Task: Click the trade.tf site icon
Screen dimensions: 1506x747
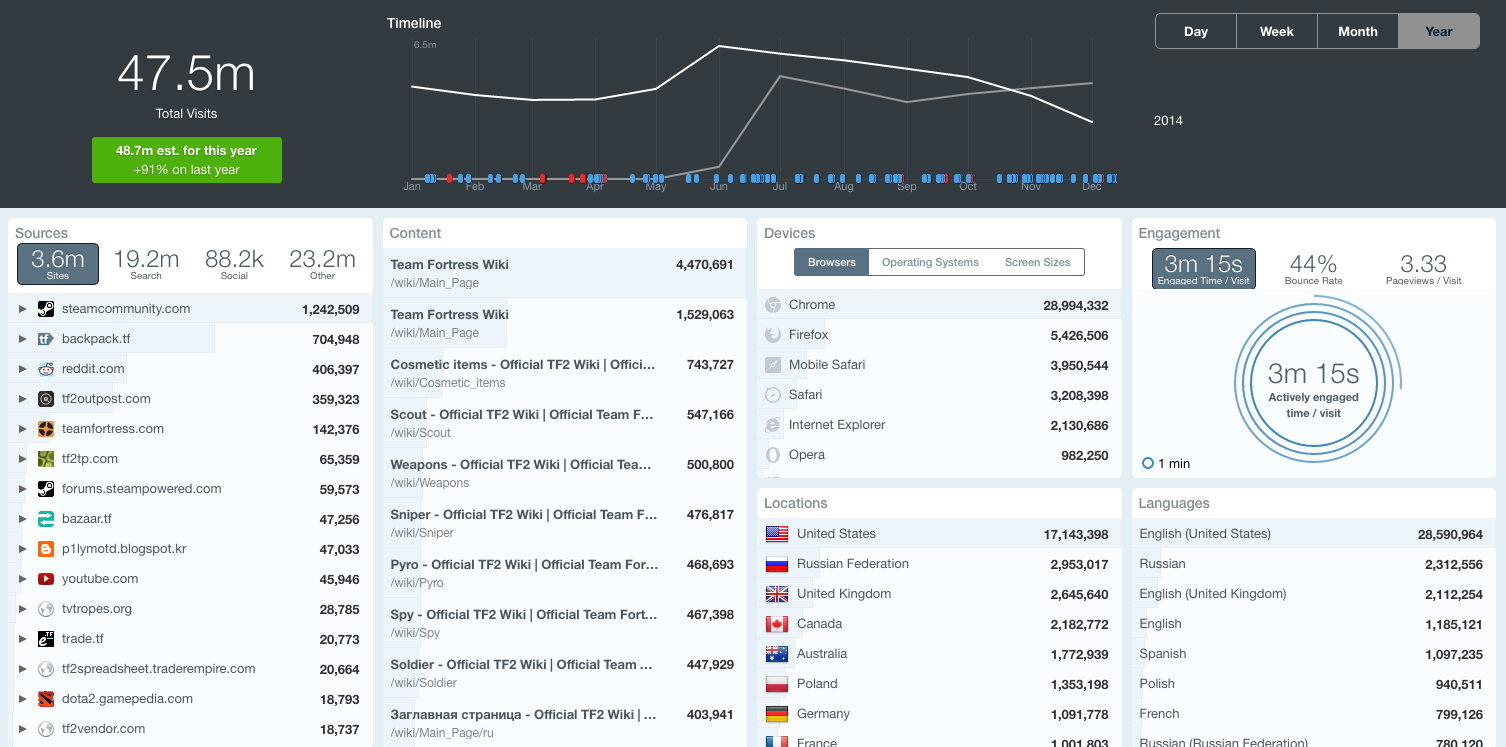Action: [x=46, y=639]
